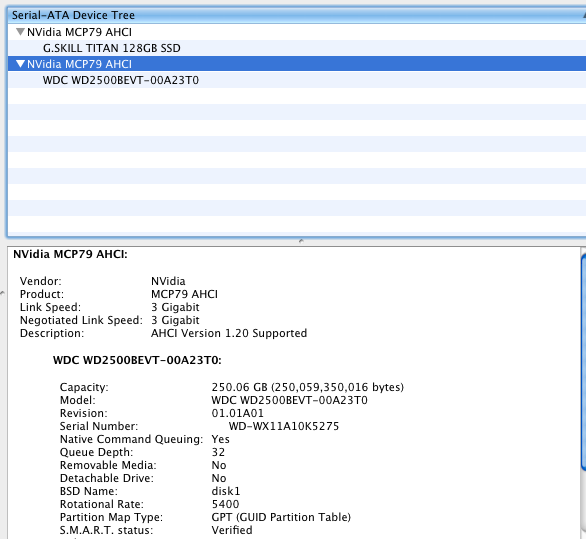This screenshot has height=539, width=586.
Task: Click the Serial-ATA Device Tree column header
Action: click(x=297, y=15)
